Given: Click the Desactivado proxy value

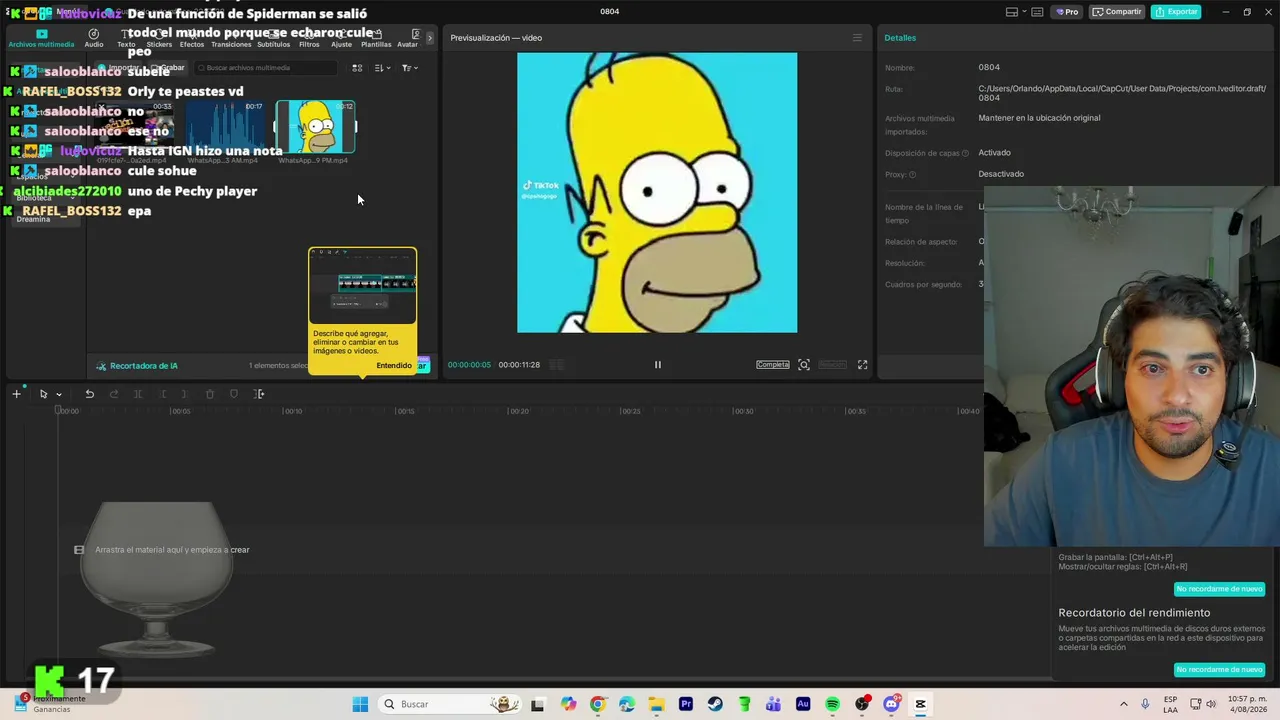Looking at the screenshot, I should click(1001, 174).
